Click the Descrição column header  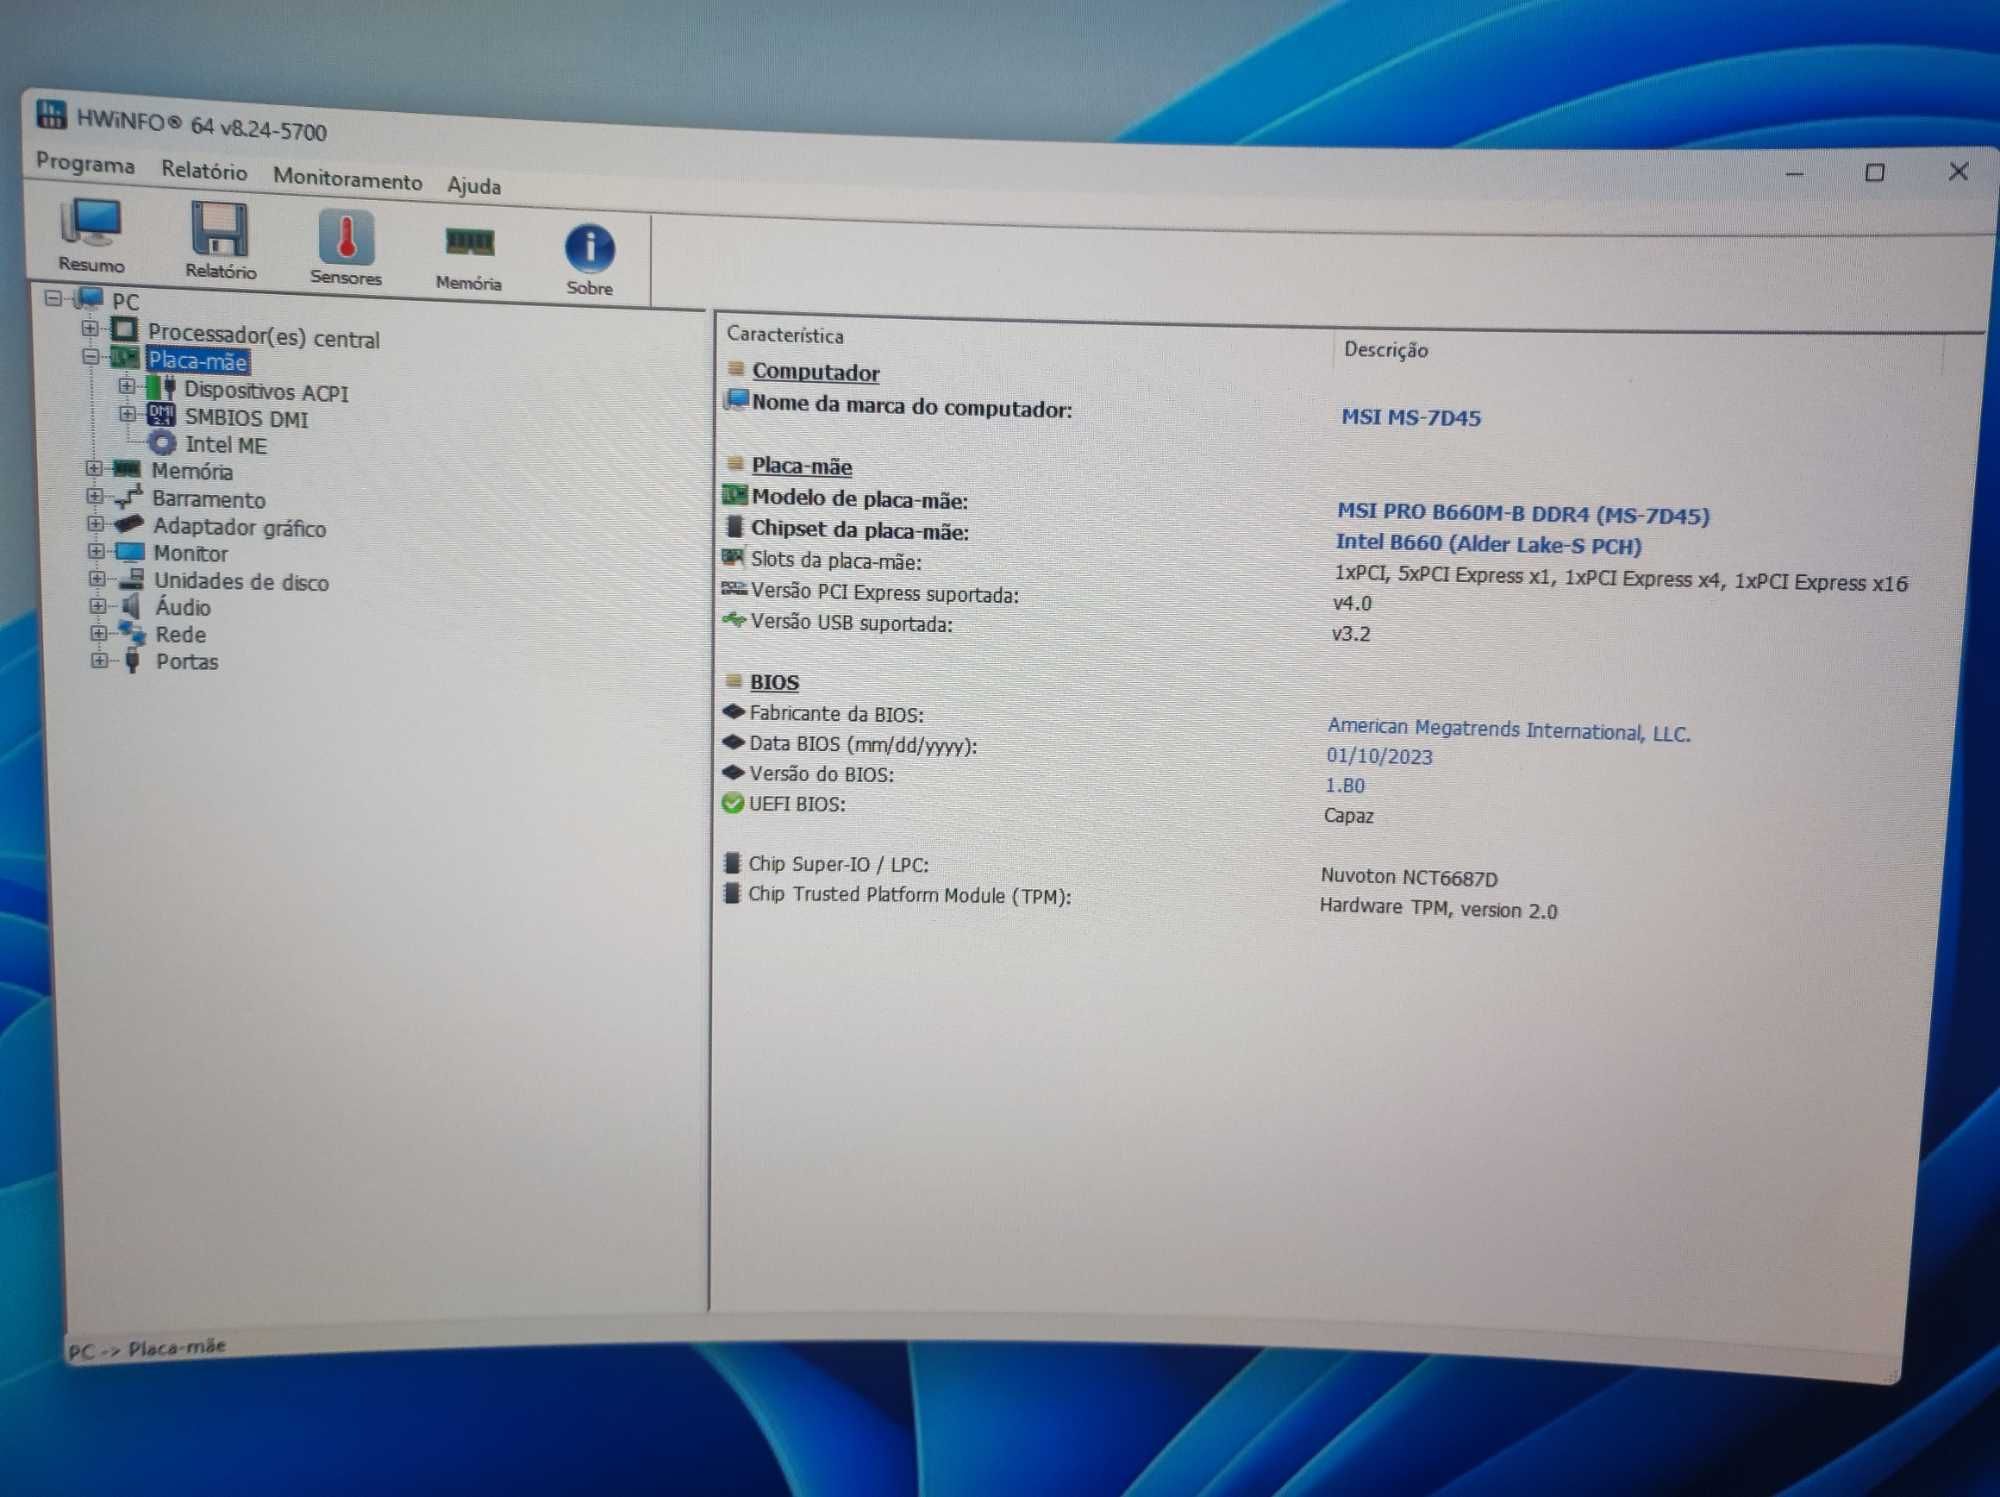1385,350
